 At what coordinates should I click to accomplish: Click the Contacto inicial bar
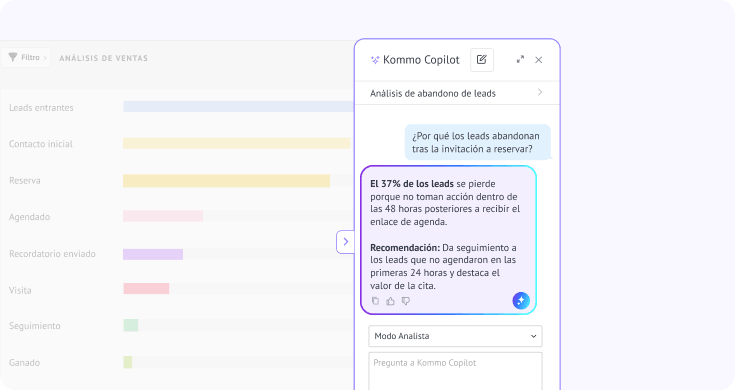tap(236, 143)
